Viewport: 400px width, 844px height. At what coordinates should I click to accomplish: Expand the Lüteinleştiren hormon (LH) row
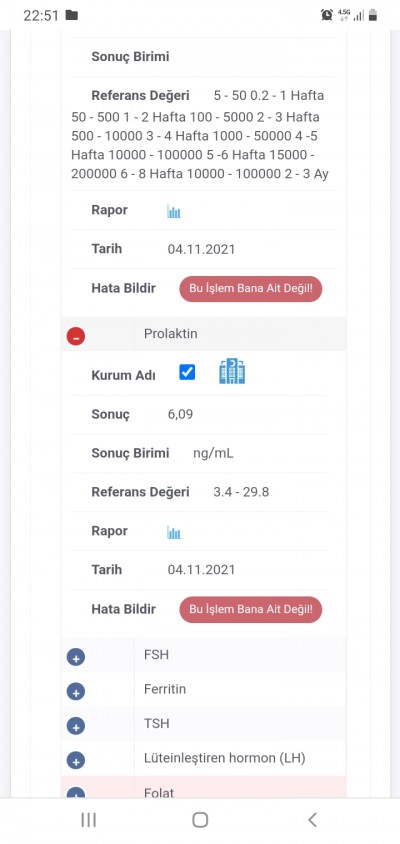(x=76, y=761)
